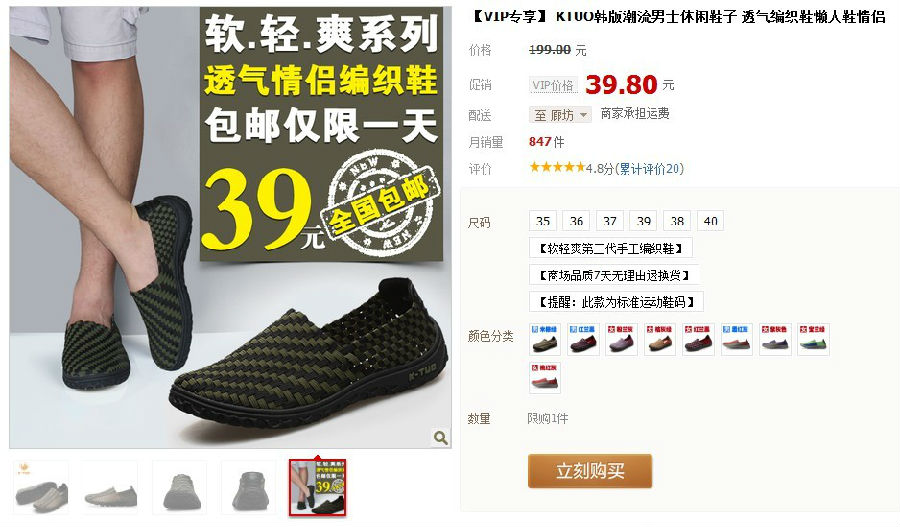Open the 累计评价20 reviews link

coord(649,169)
